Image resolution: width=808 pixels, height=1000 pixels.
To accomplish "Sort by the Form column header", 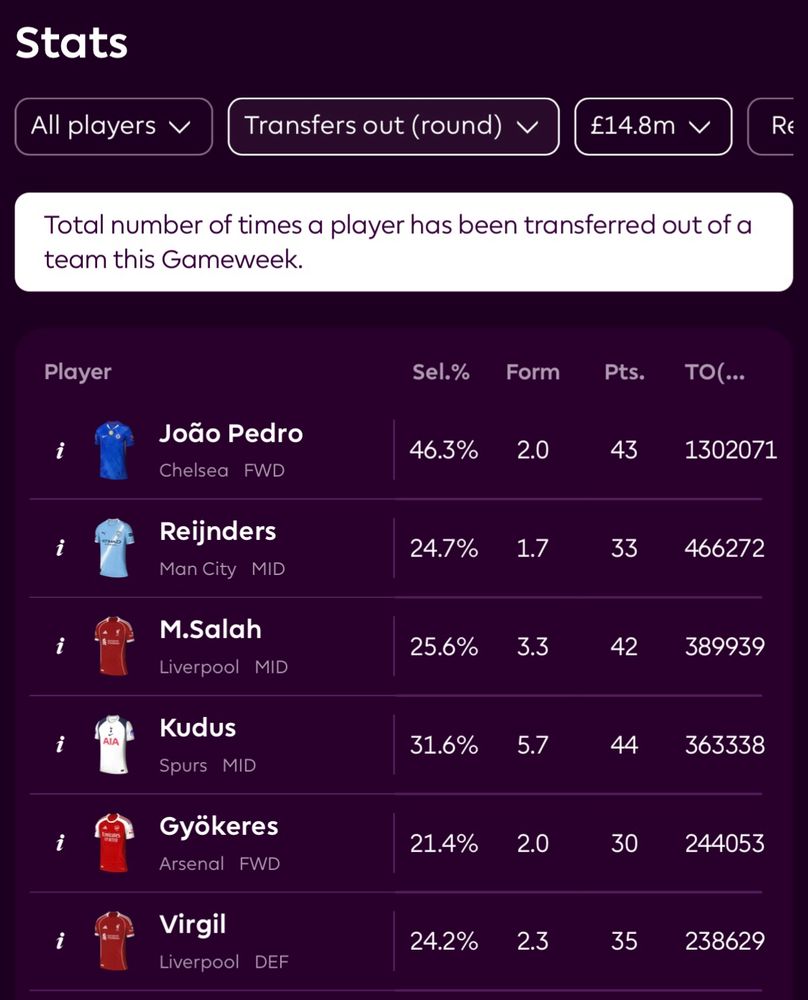I will tap(533, 372).
